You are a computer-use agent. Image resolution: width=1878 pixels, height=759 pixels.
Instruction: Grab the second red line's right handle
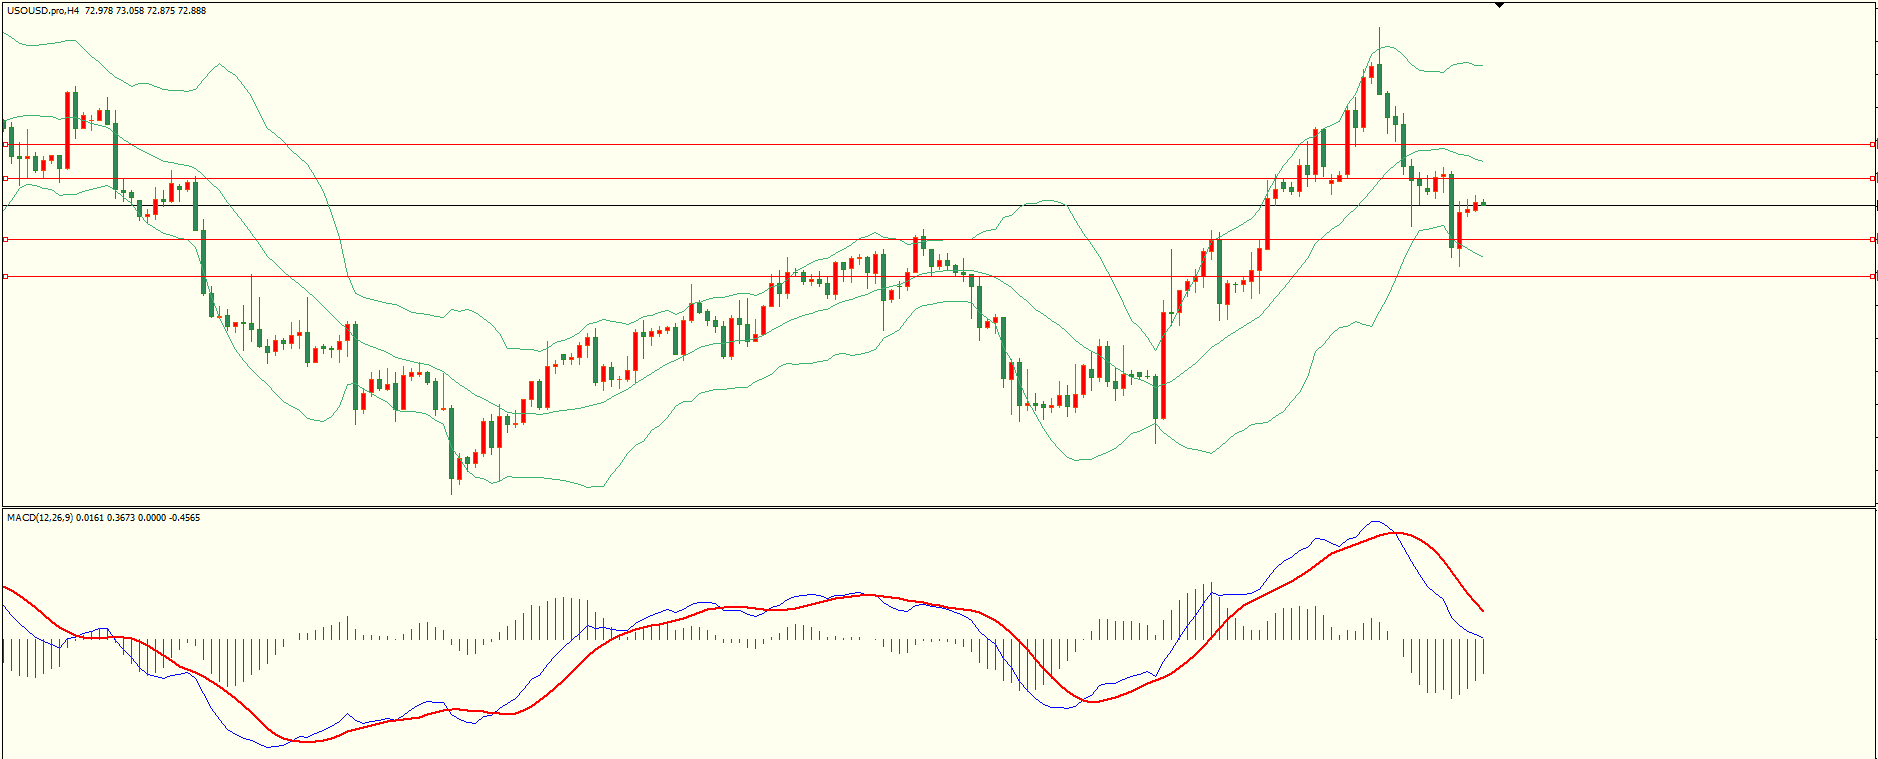coord(1872,179)
